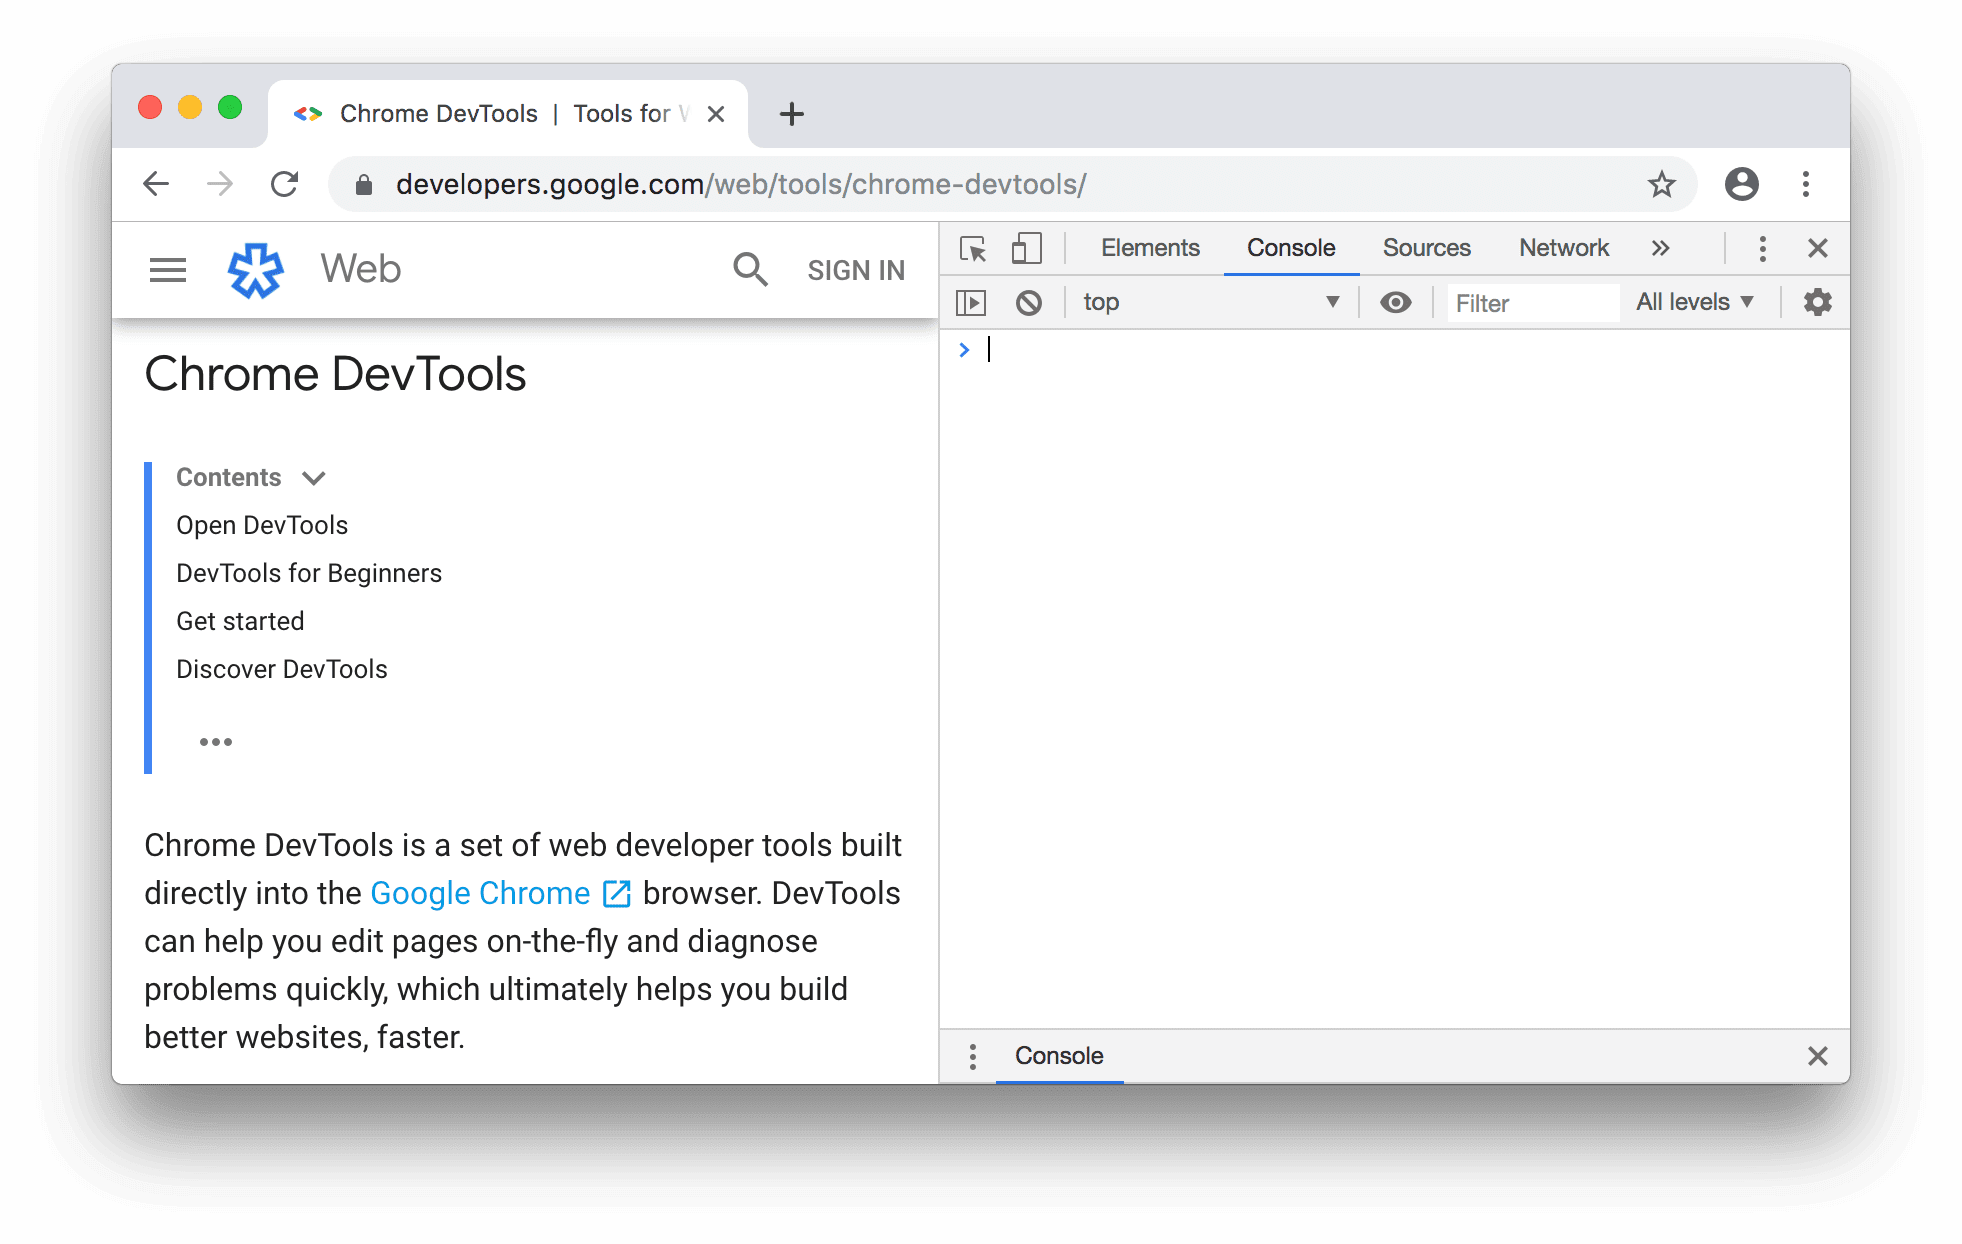Click the Sources panel tab
This screenshot has width=1962, height=1244.
[x=1424, y=247]
